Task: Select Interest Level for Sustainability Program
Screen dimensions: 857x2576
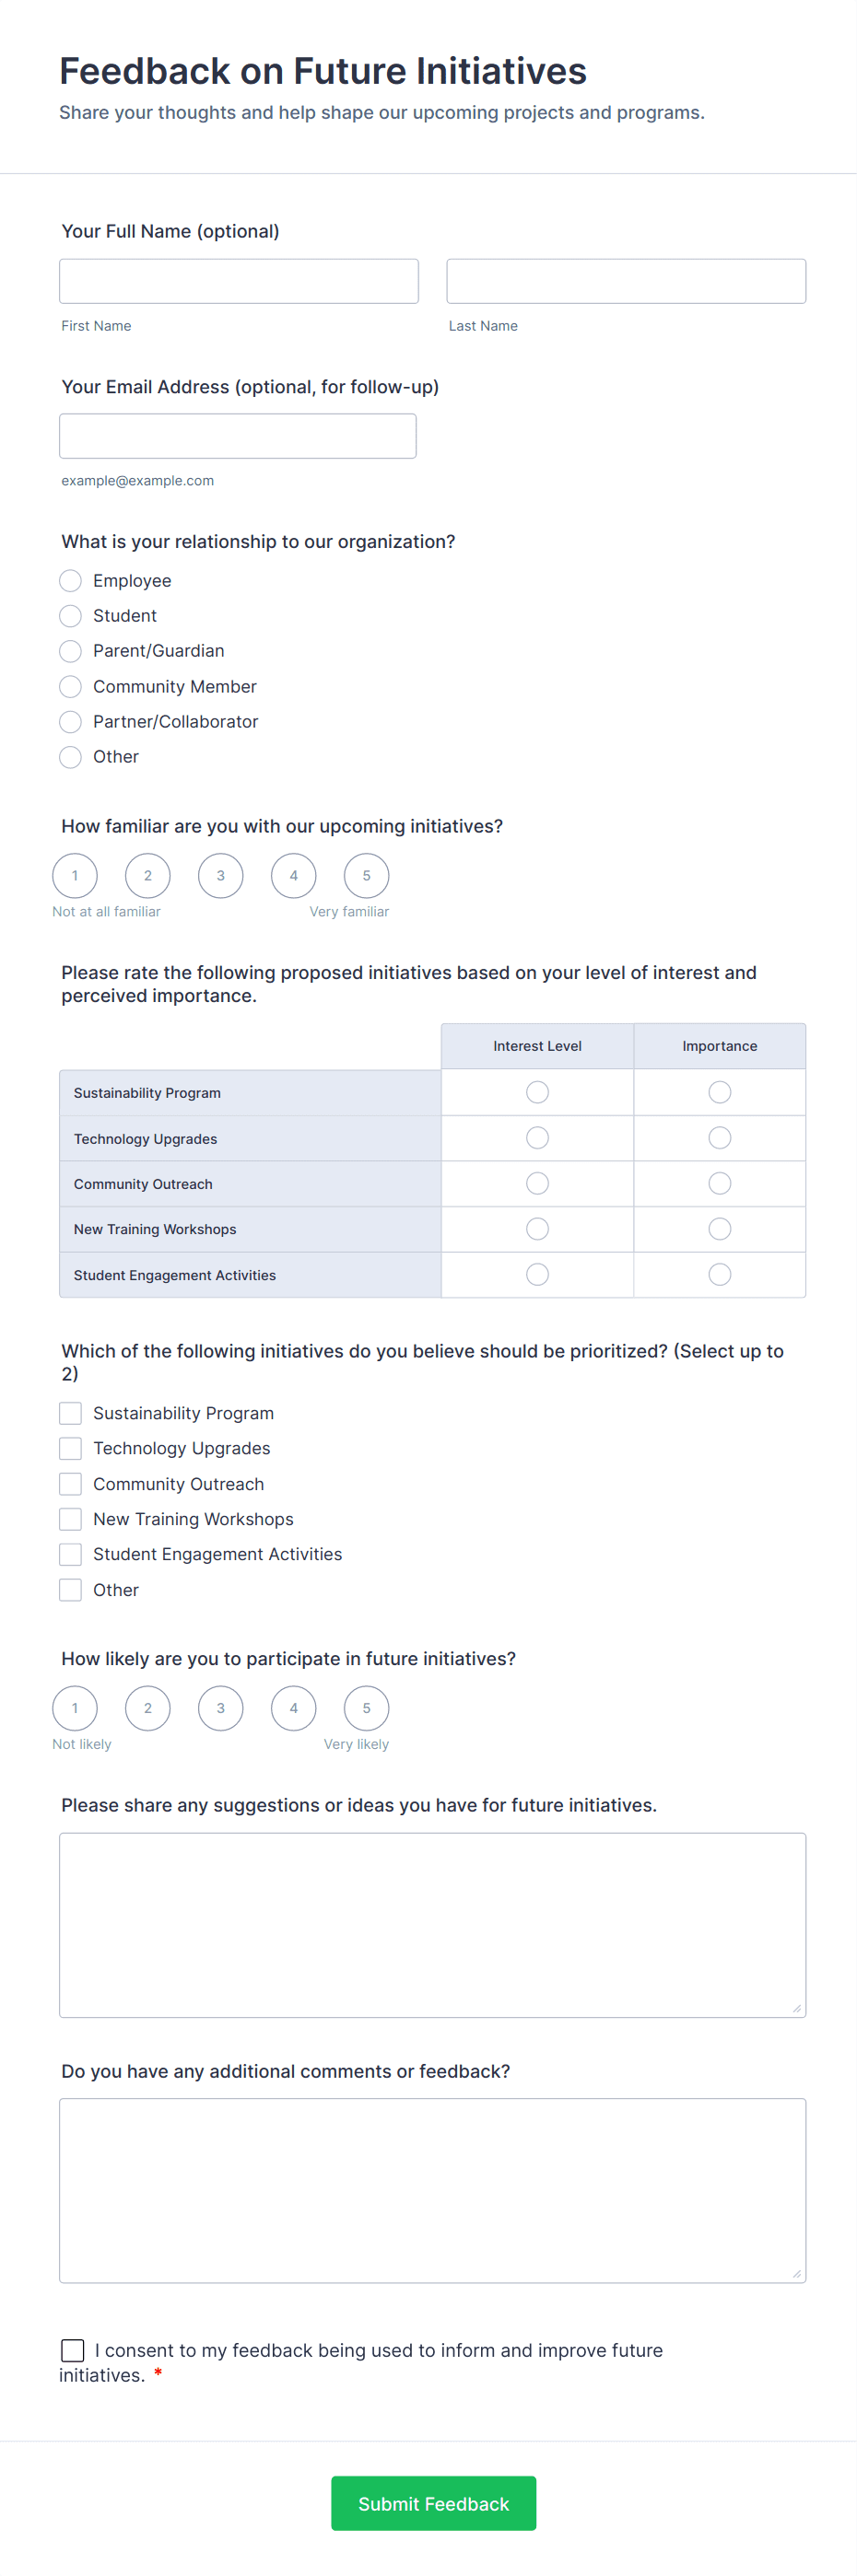Action: tap(537, 1092)
